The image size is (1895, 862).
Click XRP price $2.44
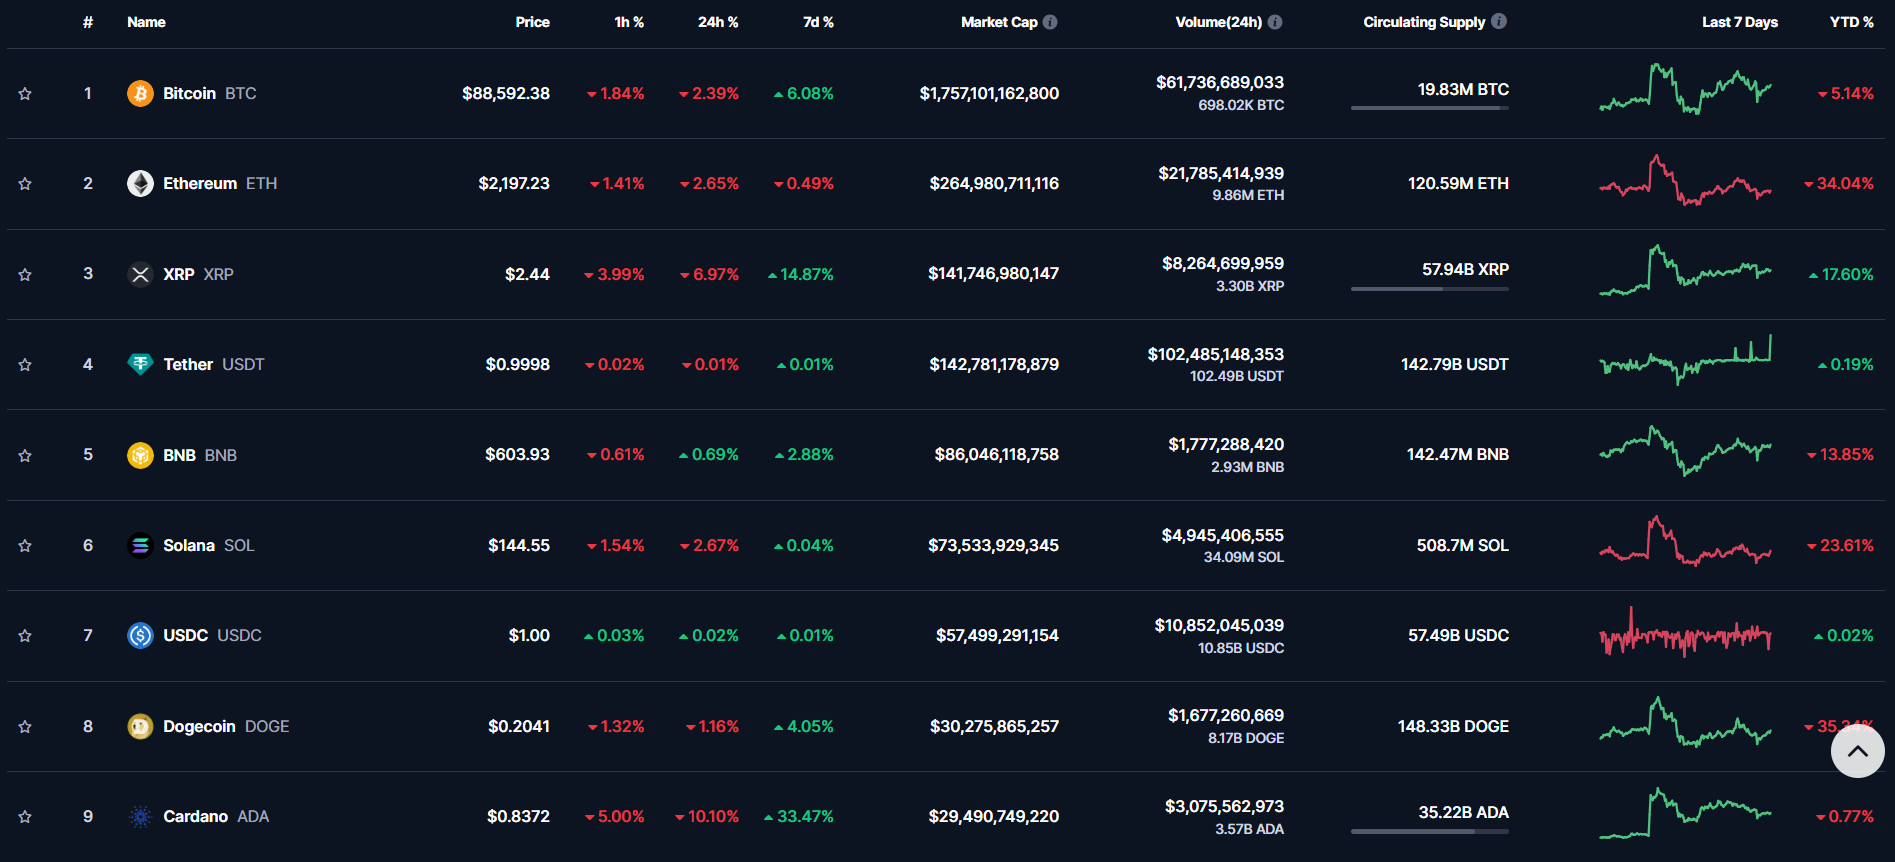pyautogui.click(x=527, y=274)
